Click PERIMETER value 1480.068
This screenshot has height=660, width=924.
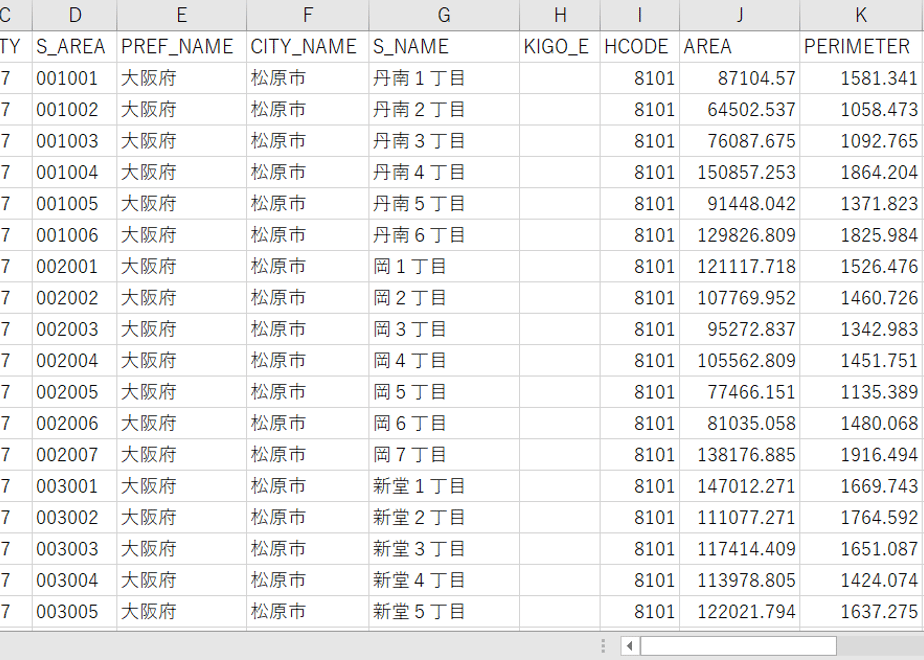(862, 424)
